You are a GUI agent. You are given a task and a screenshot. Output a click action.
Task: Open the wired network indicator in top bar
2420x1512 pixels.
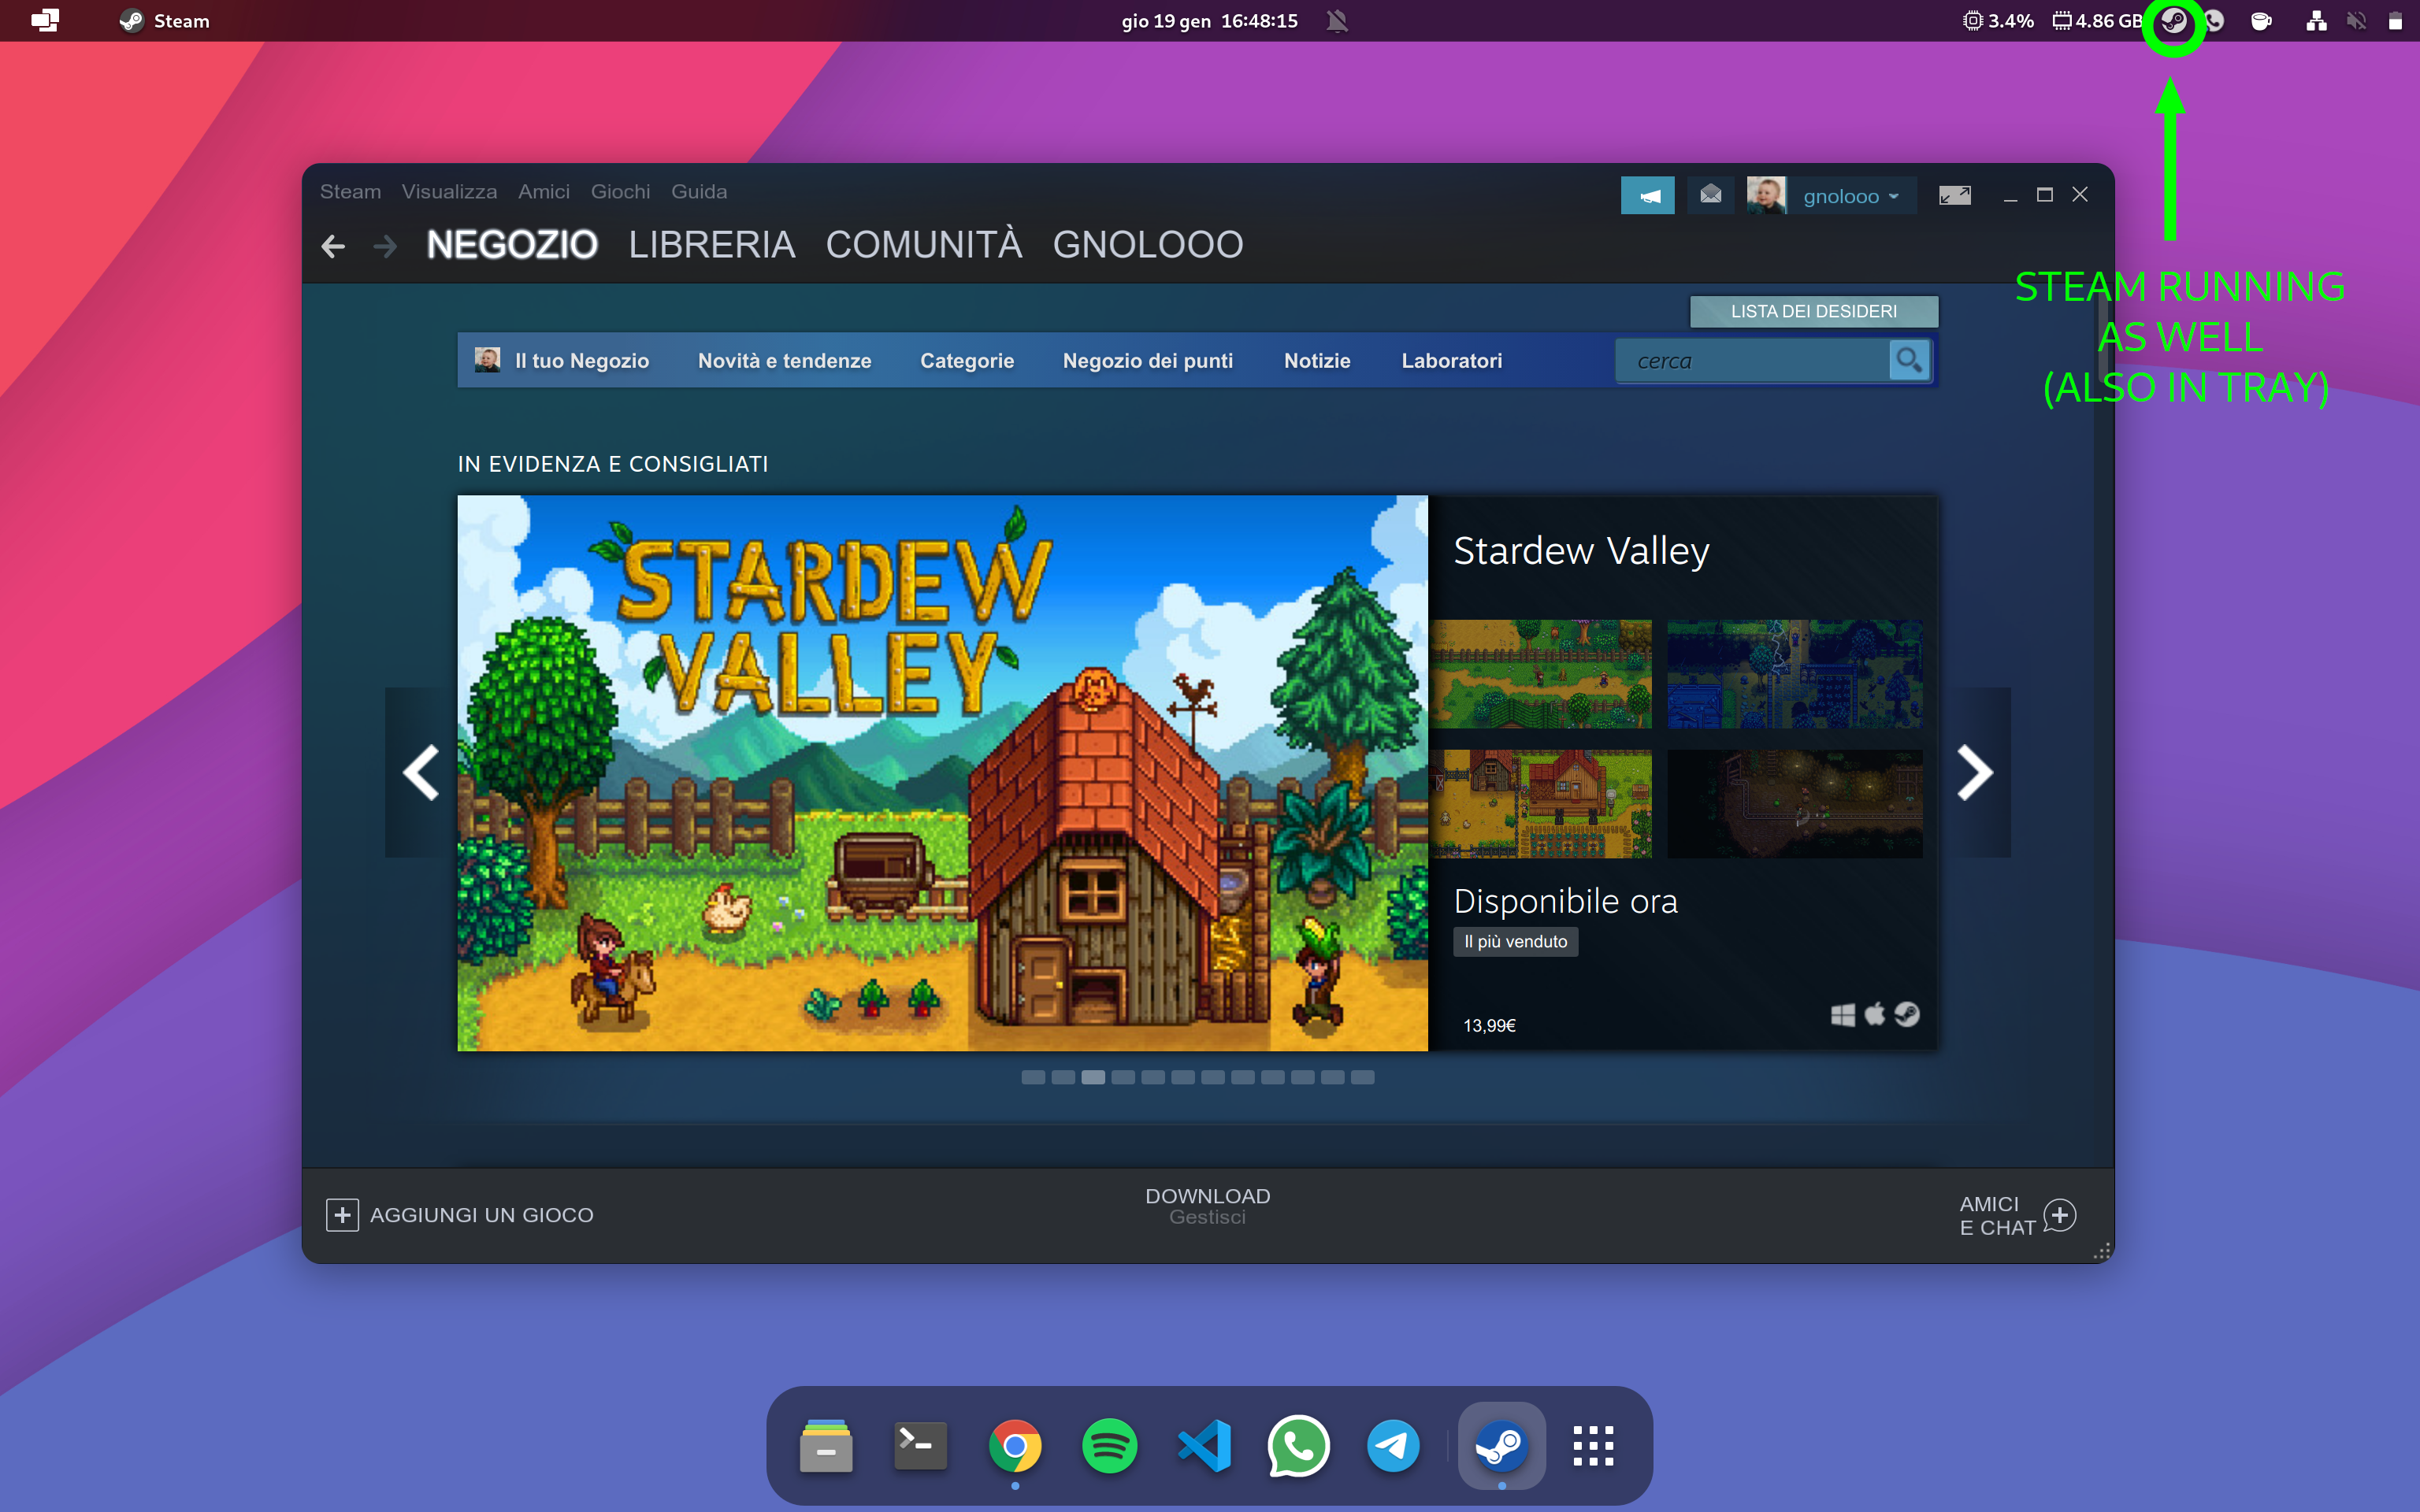(2316, 21)
